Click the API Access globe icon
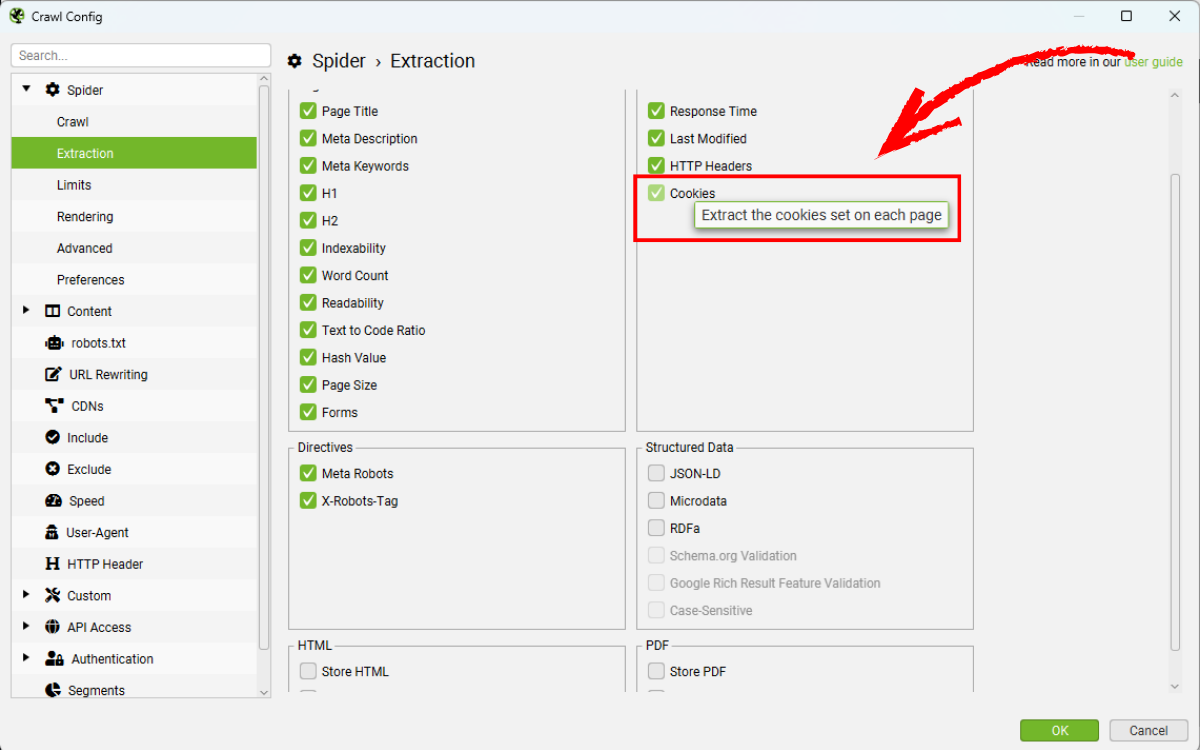Viewport: 1200px width, 750px height. click(x=53, y=627)
